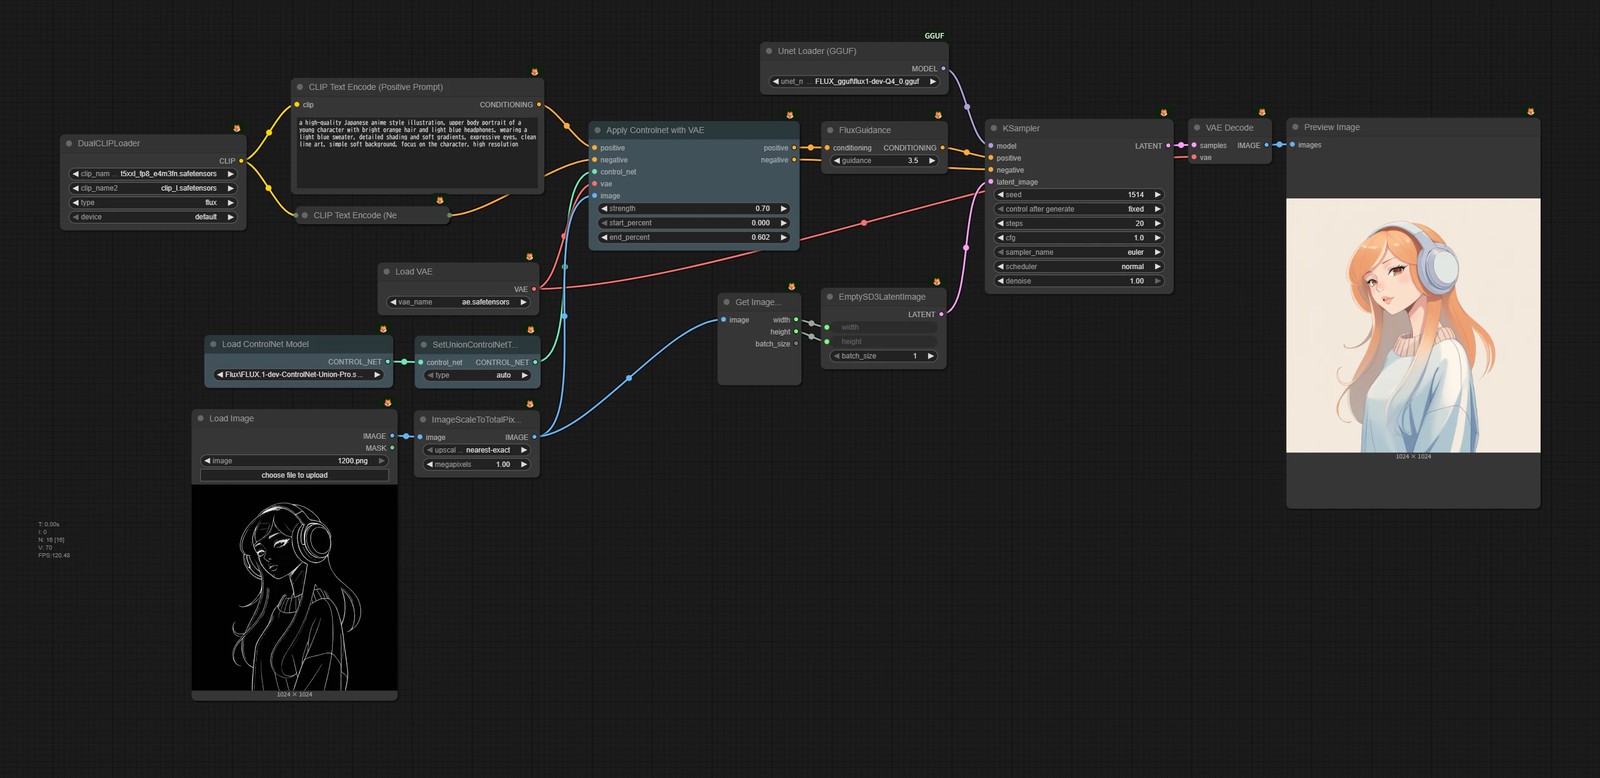Click the GGUF badge above Unet Loader
The height and width of the screenshot is (778, 1600).
click(x=934, y=36)
